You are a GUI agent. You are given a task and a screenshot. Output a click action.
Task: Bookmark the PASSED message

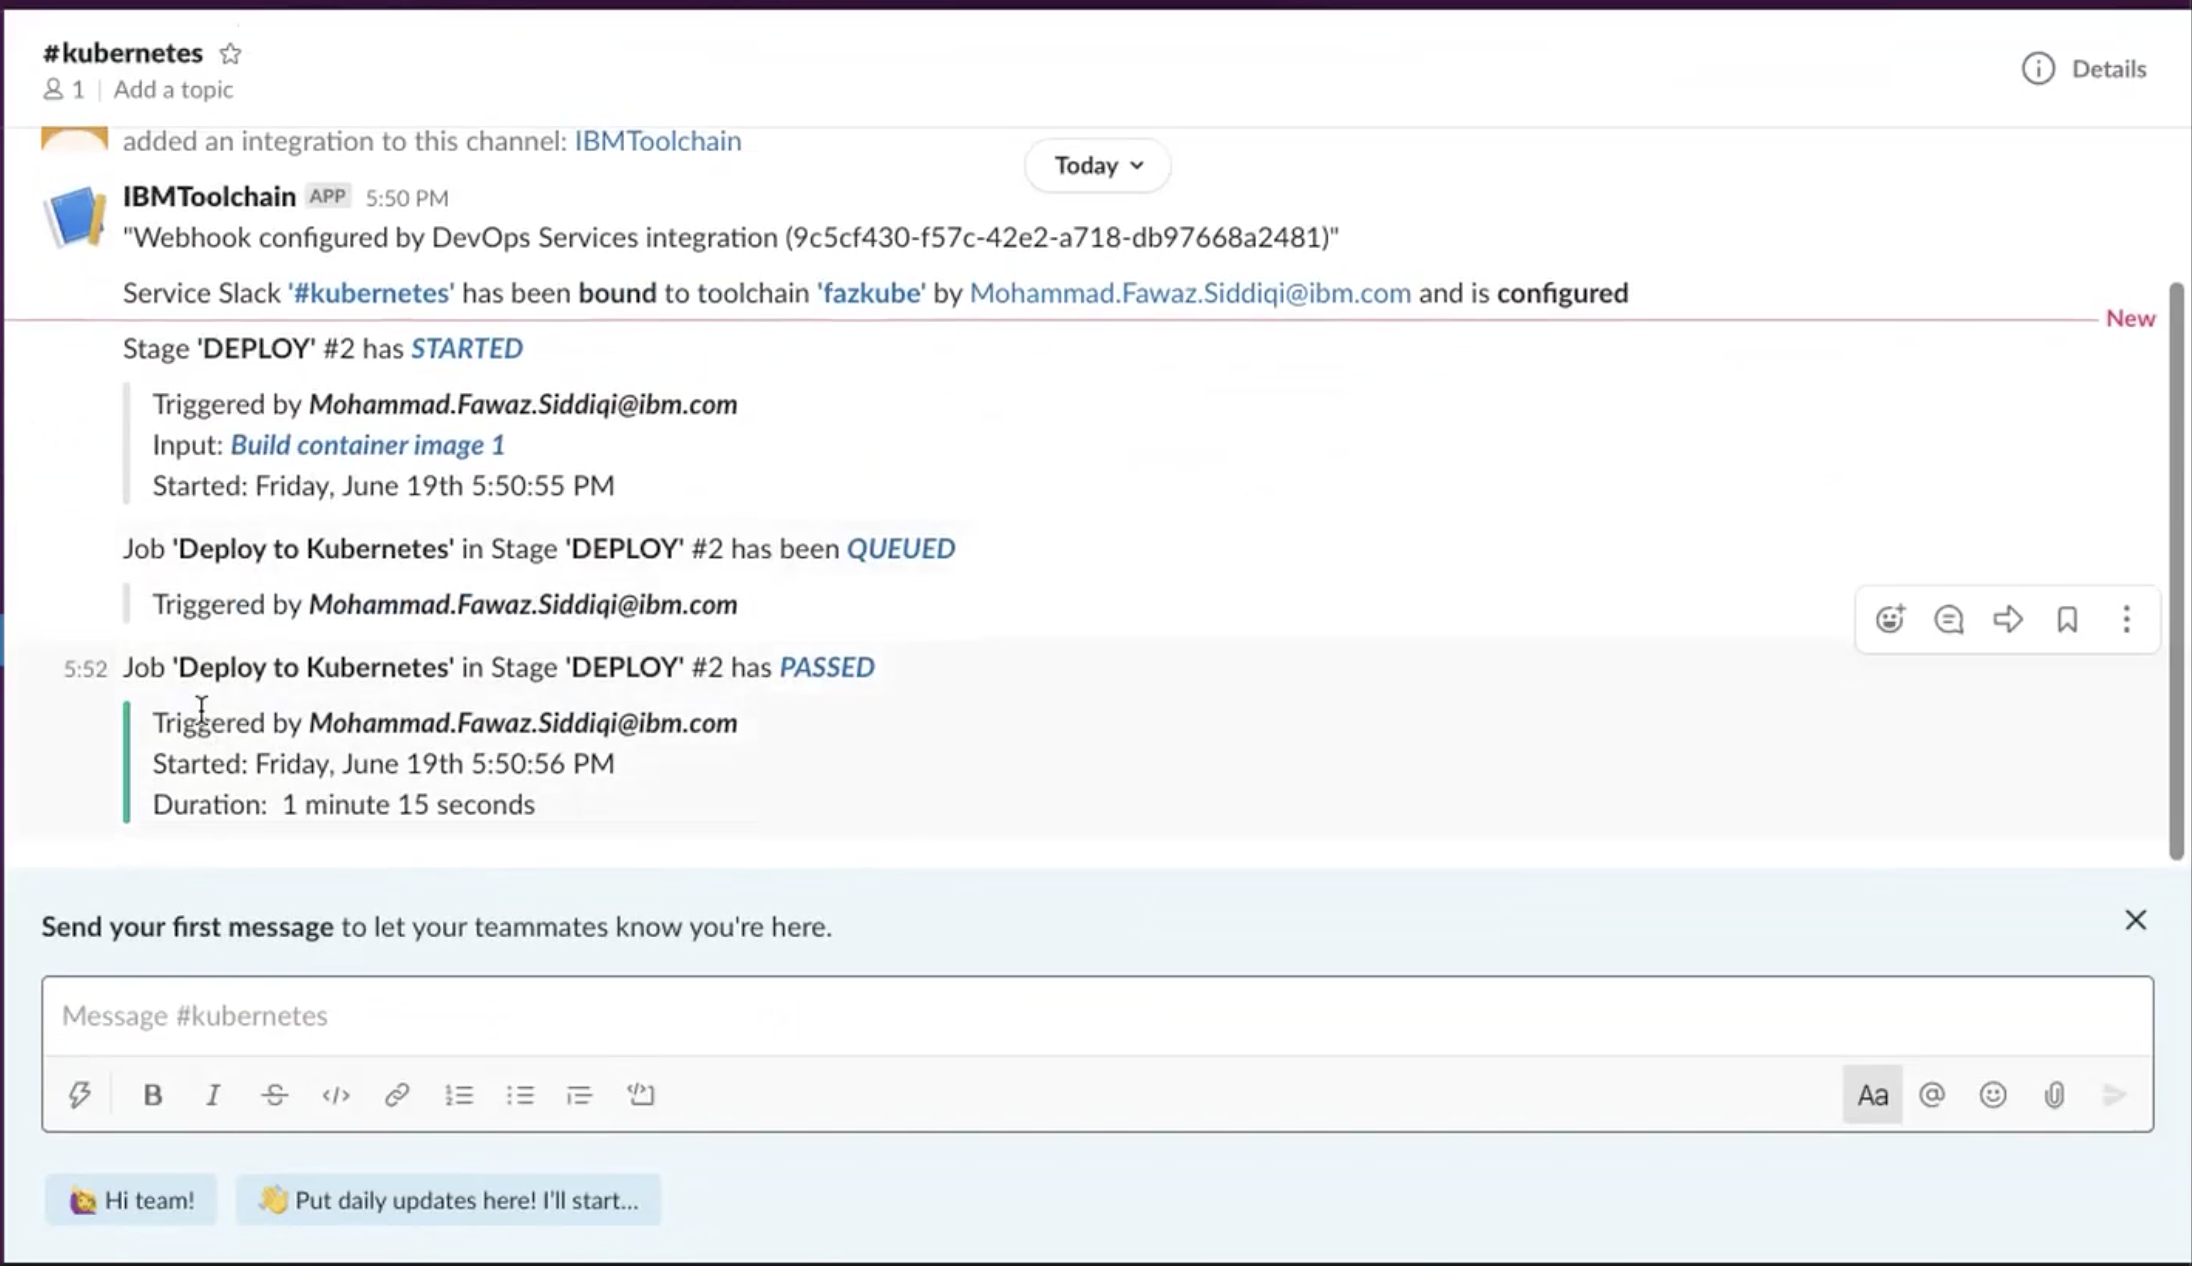2067,619
